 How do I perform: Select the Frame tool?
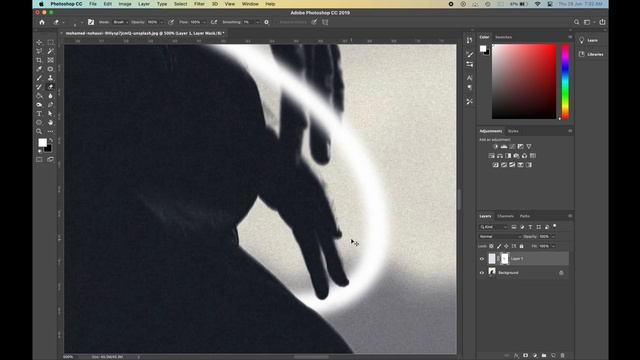pos(50,60)
